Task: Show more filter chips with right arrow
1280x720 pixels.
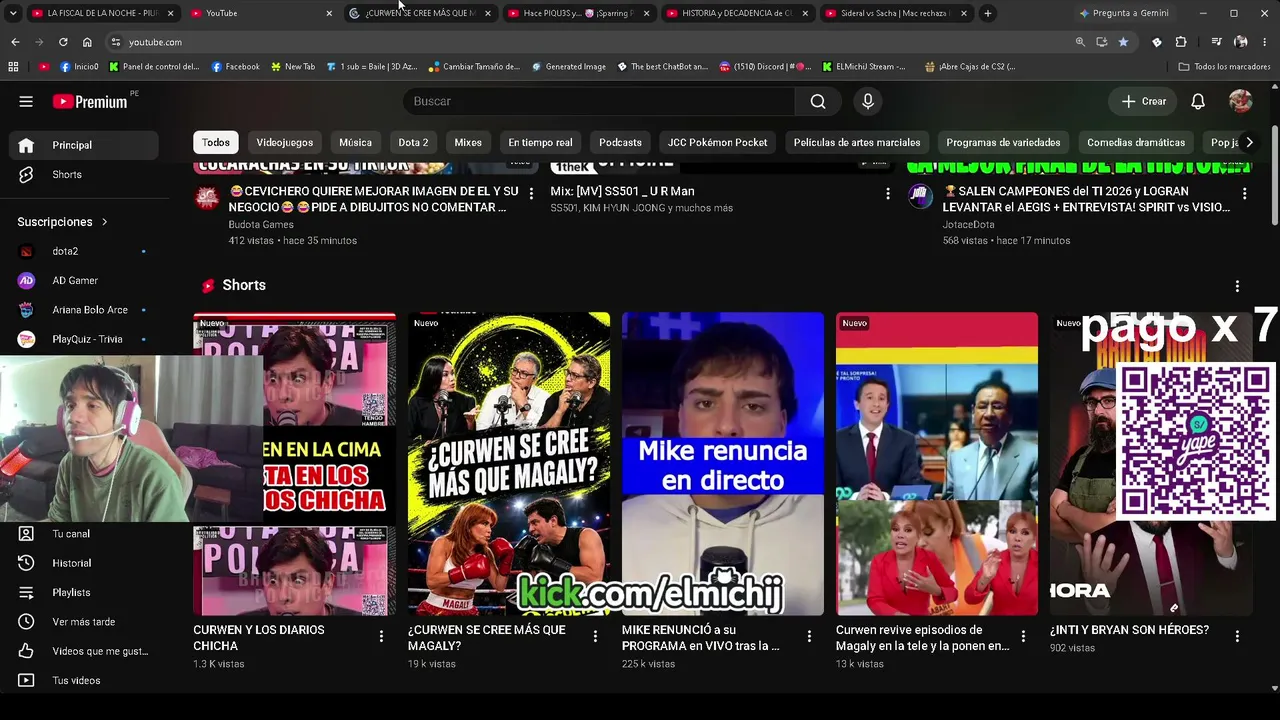Action: [x=1249, y=142]
